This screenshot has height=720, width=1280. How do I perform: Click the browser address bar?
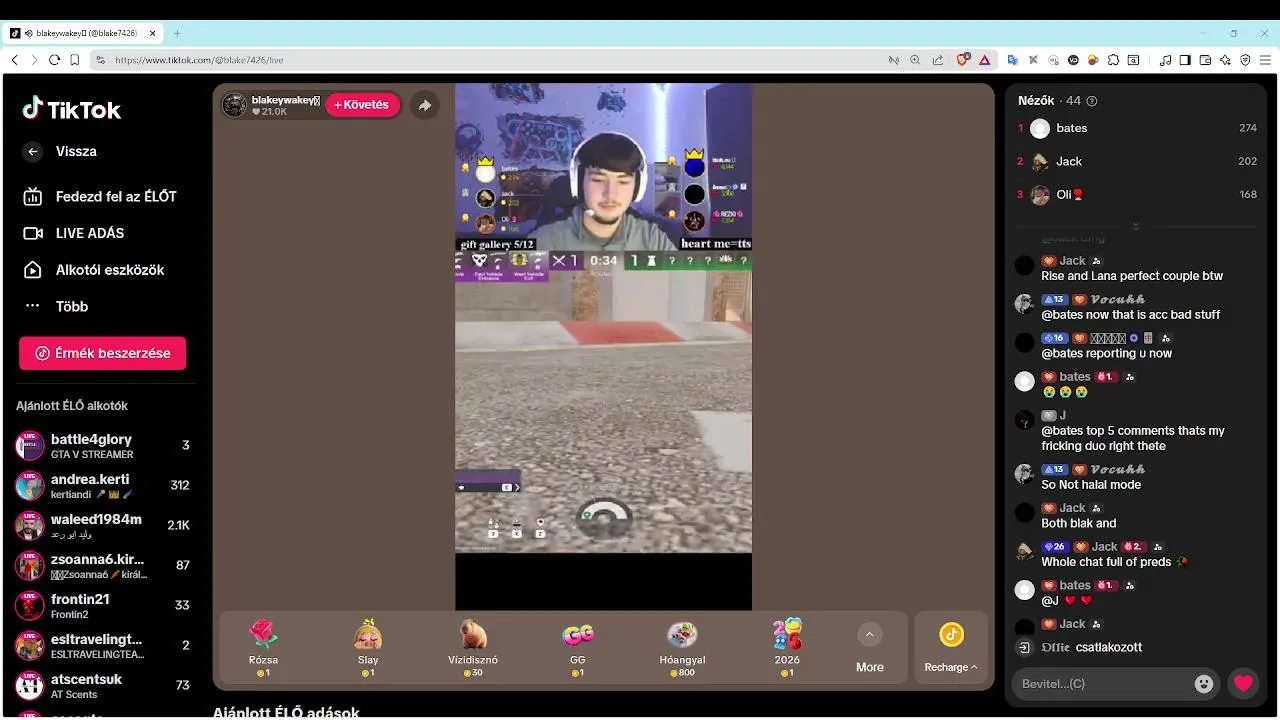[490, 60]
